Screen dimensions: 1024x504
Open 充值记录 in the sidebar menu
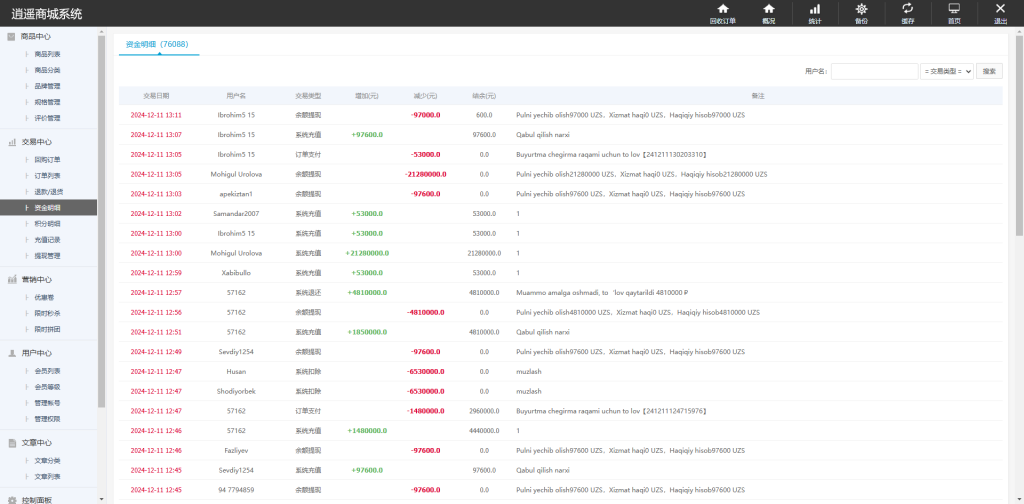(48, 240)
